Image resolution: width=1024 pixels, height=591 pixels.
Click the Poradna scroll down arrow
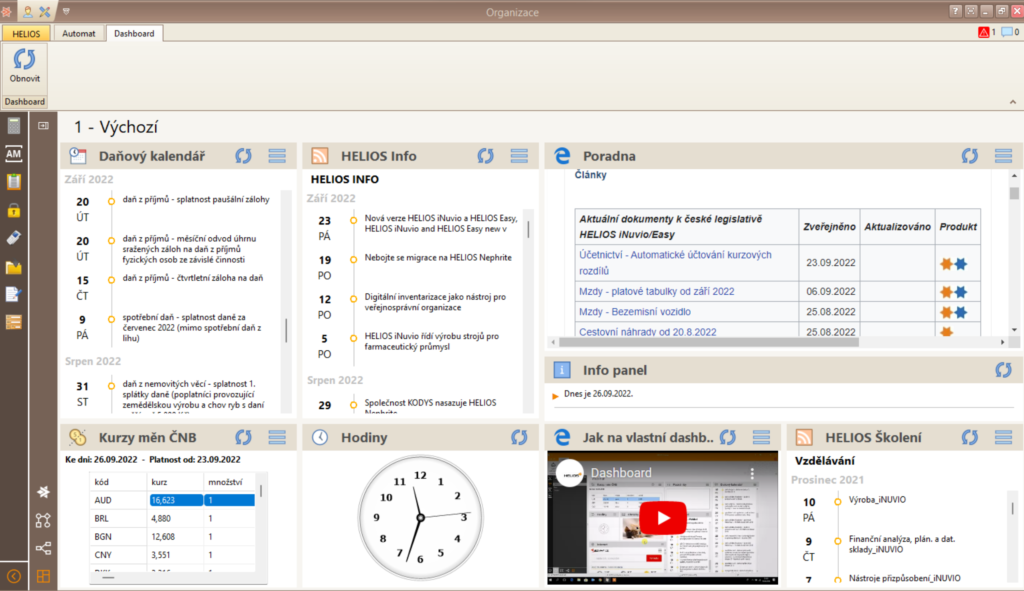(1014, 330)
